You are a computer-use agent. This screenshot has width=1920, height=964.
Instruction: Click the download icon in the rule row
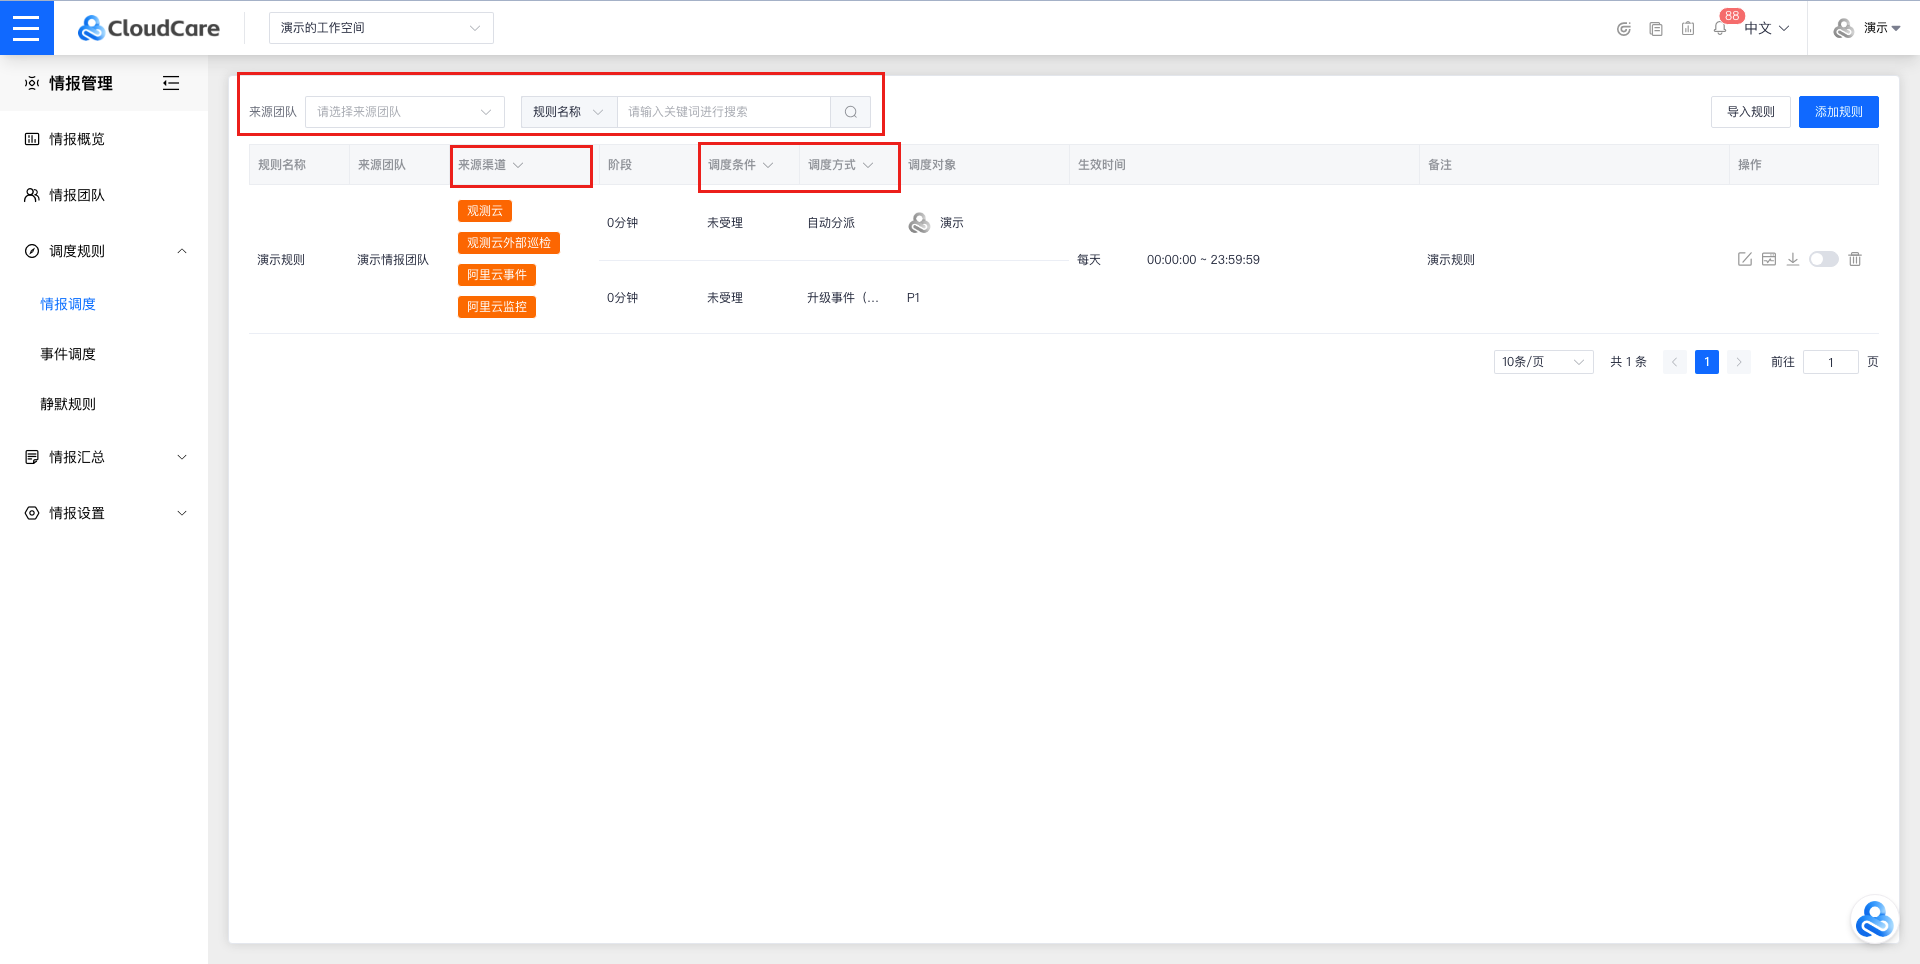[1793, 259]
